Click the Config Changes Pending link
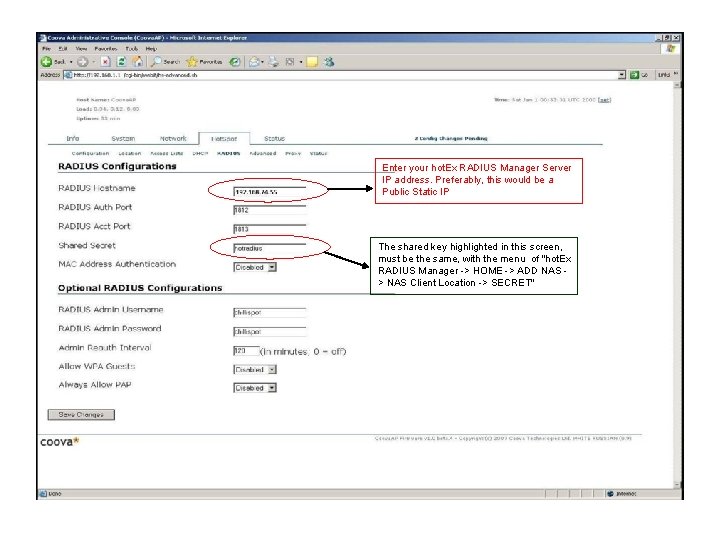720x540 pixels. [450, 138]
